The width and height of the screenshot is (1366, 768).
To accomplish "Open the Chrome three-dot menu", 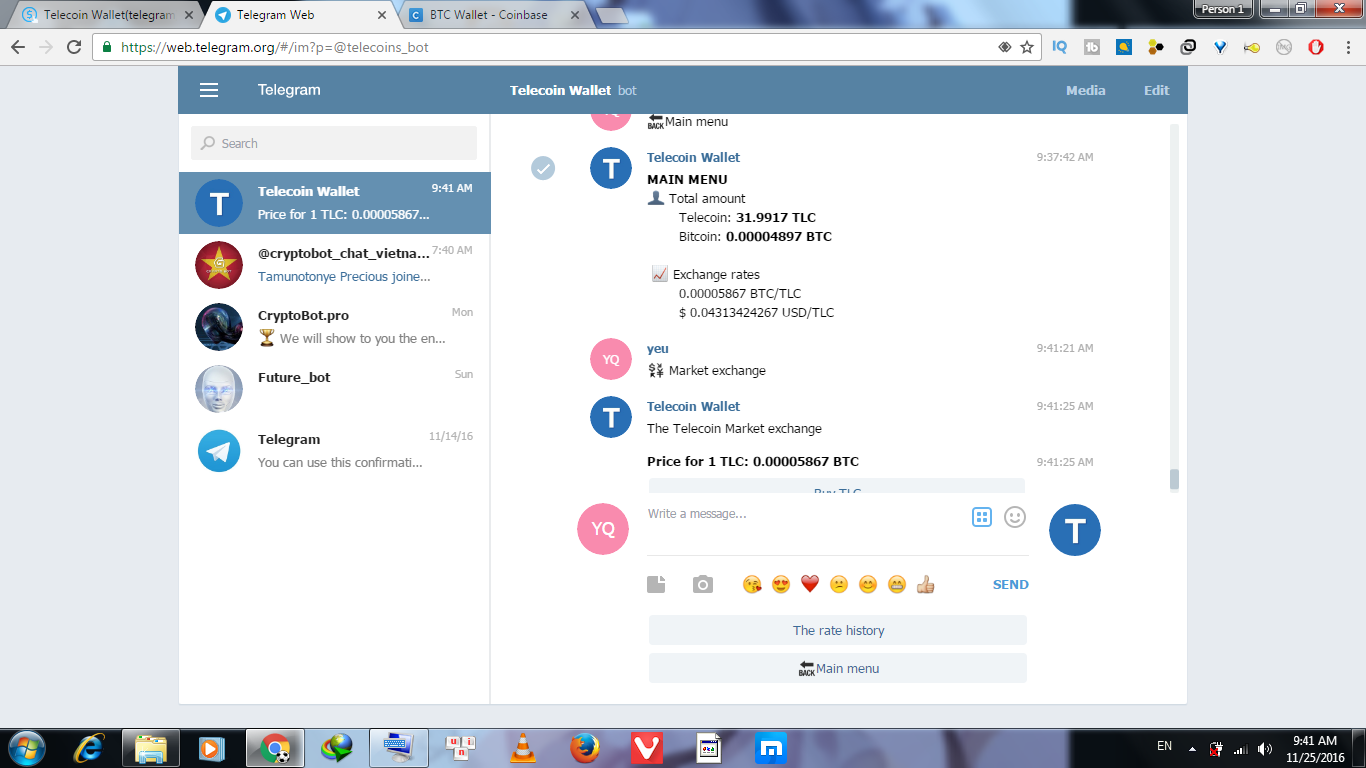I will (x=1347, y=47).
